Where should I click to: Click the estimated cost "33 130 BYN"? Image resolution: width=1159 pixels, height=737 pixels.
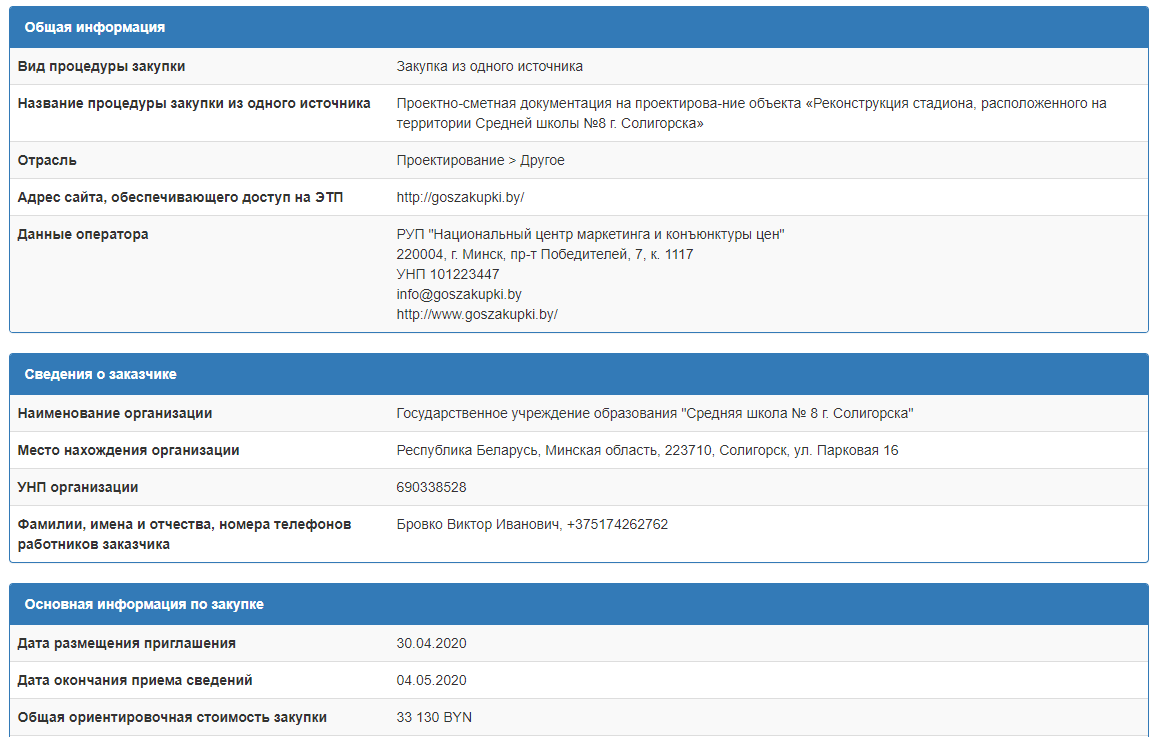click(436, 717)
